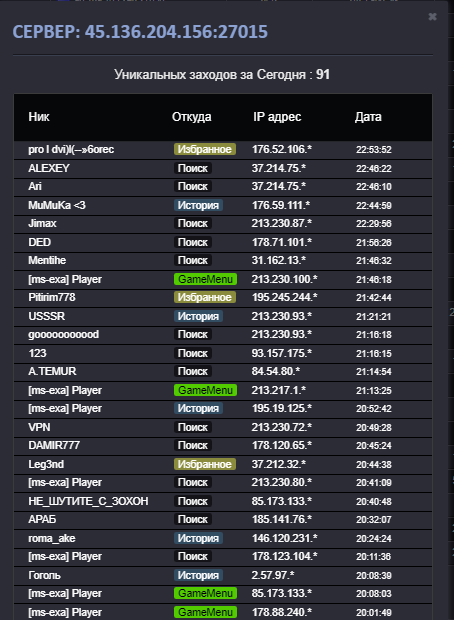
Task: Select nickname НЕ_ШУТИТЕ_С_ЗОХОН
Action: click(x=88, y=501)
